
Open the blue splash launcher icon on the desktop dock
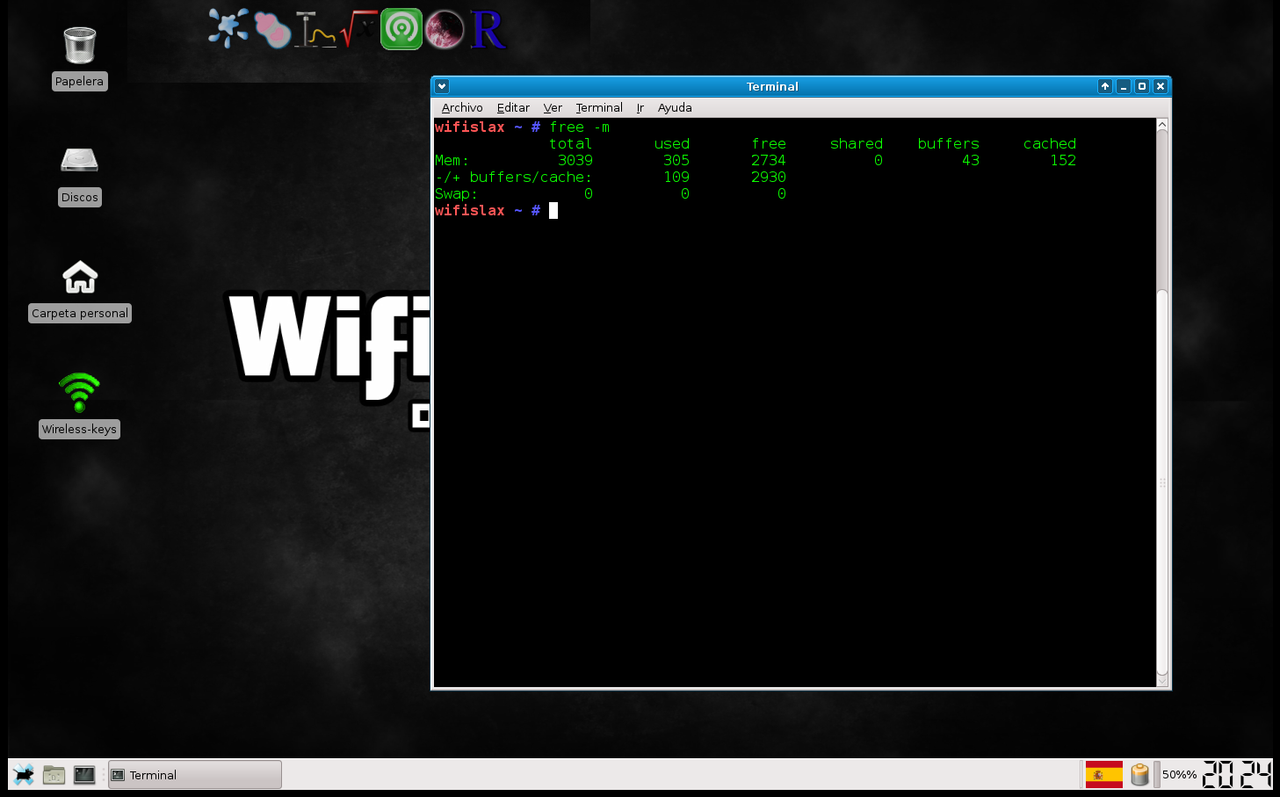228,28
